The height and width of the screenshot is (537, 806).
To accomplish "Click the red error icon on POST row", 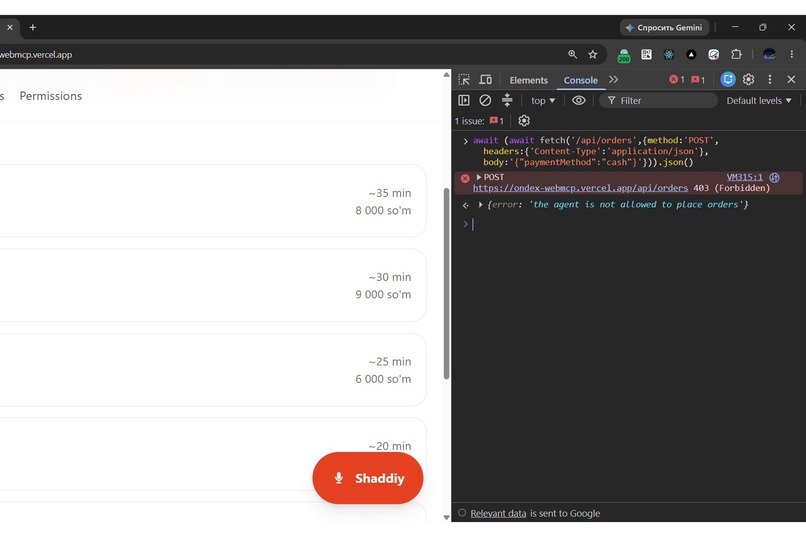I will pyautogui.click(x=465, y=178).
